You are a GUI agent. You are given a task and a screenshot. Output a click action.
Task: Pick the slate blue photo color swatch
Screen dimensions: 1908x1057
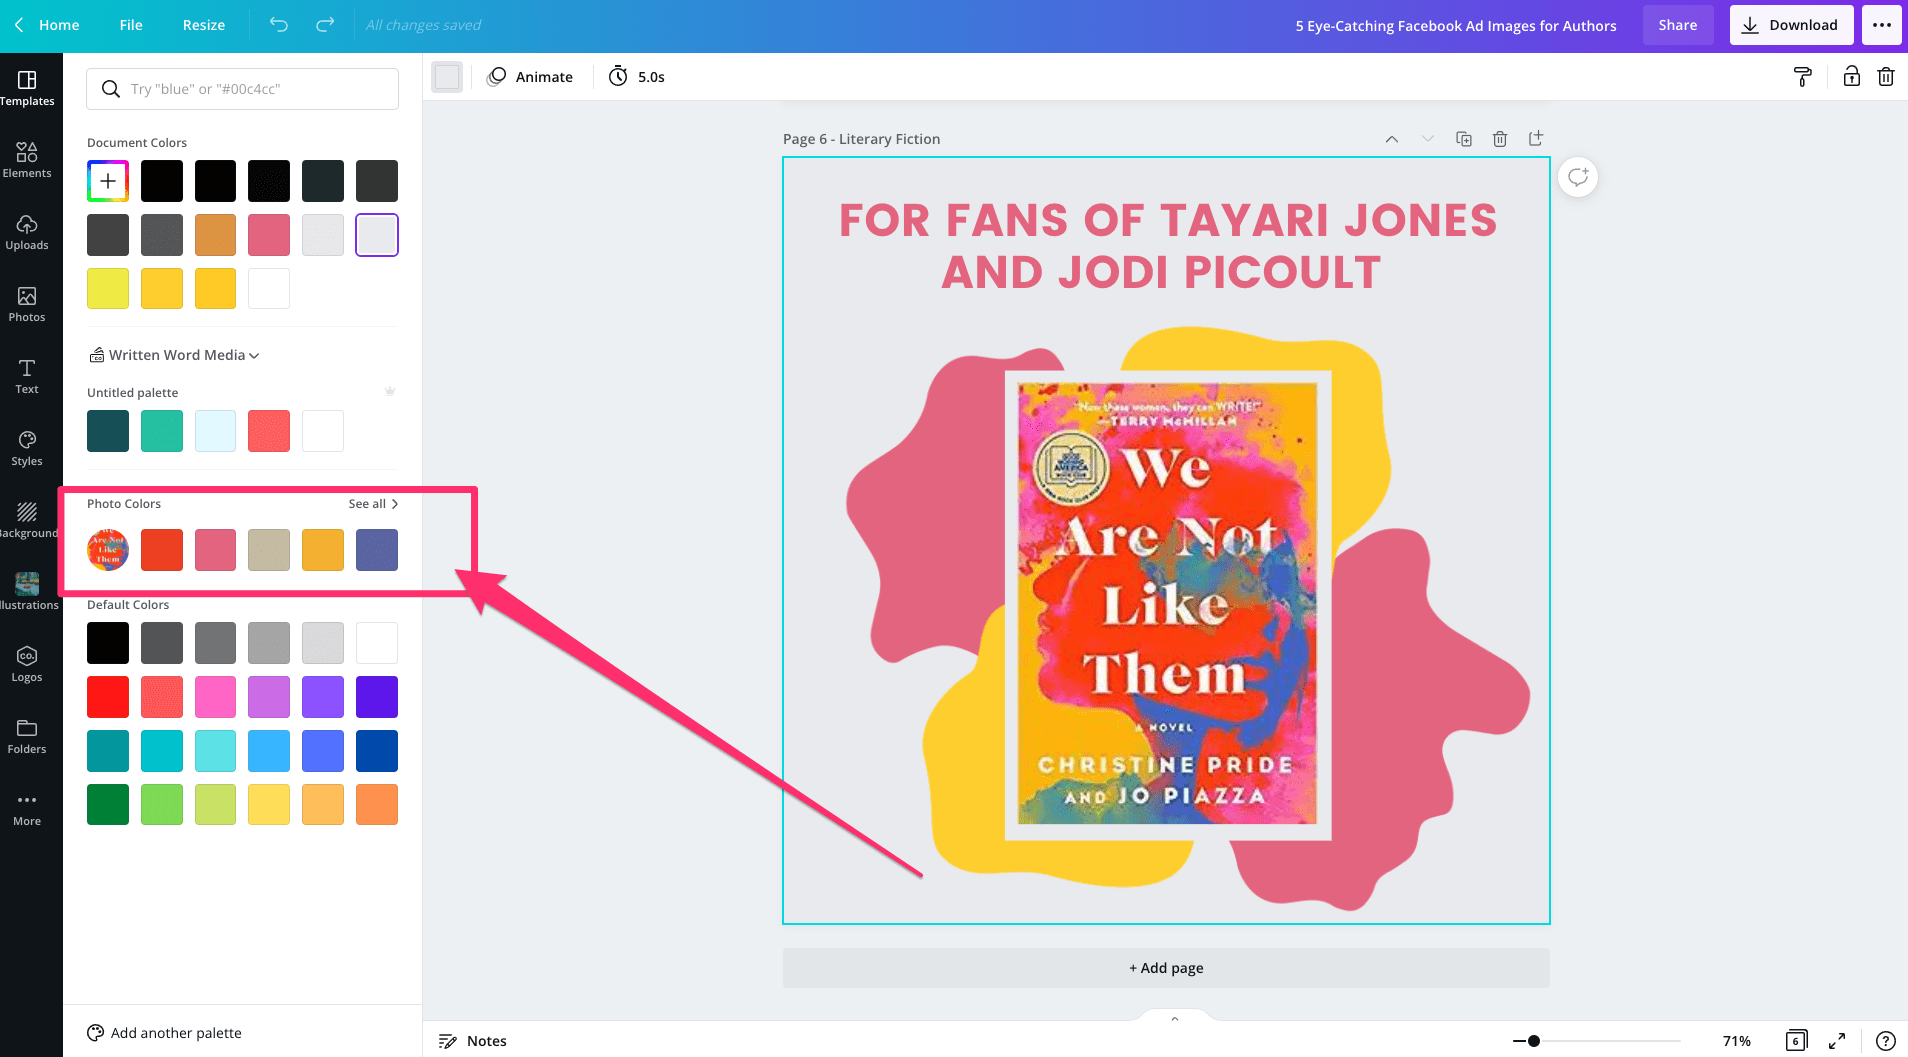tap(377, 550)
